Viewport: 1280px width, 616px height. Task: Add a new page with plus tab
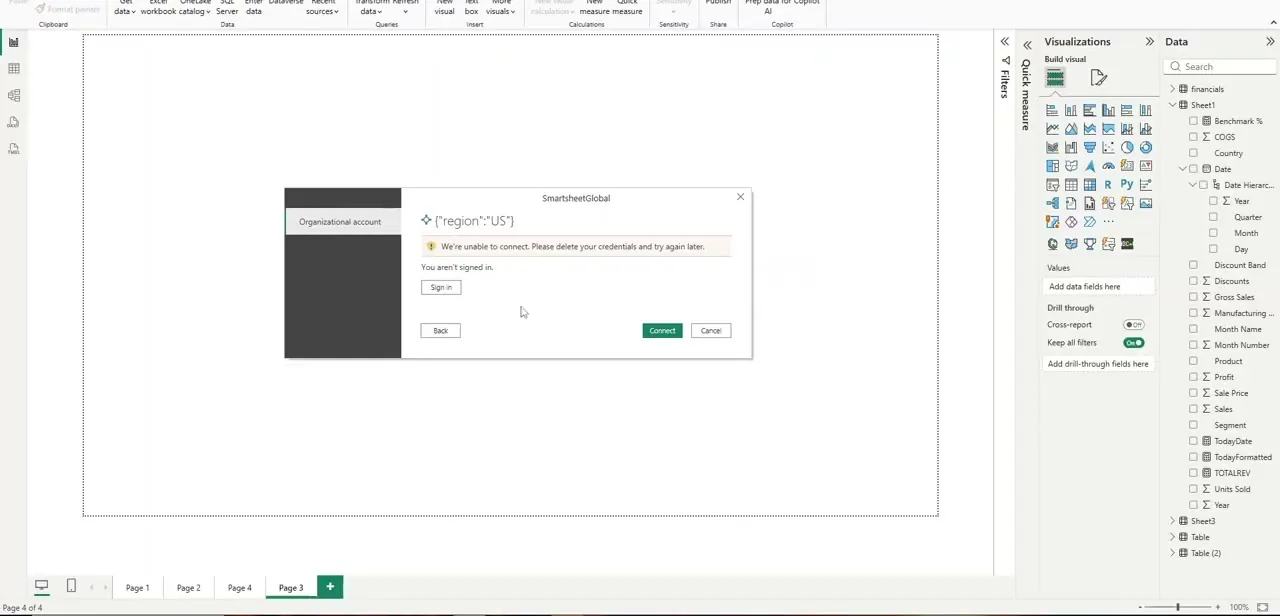tap(330, 587)
